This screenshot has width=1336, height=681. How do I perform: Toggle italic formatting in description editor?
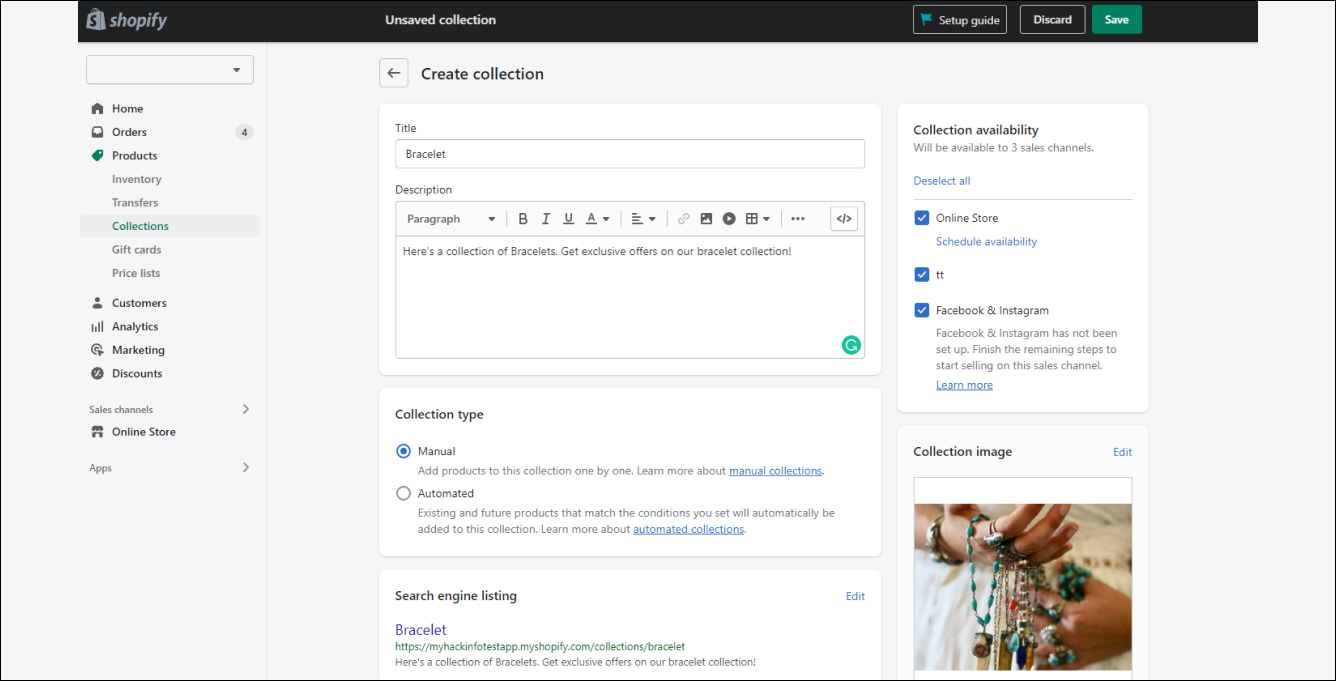546,219
